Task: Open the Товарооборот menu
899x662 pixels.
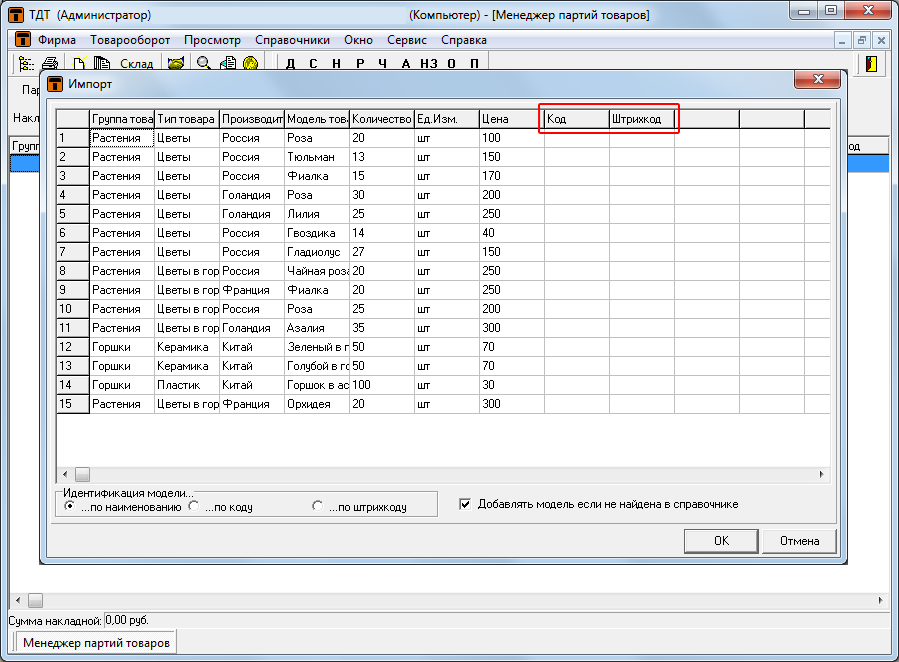Action: click(130, 40)
